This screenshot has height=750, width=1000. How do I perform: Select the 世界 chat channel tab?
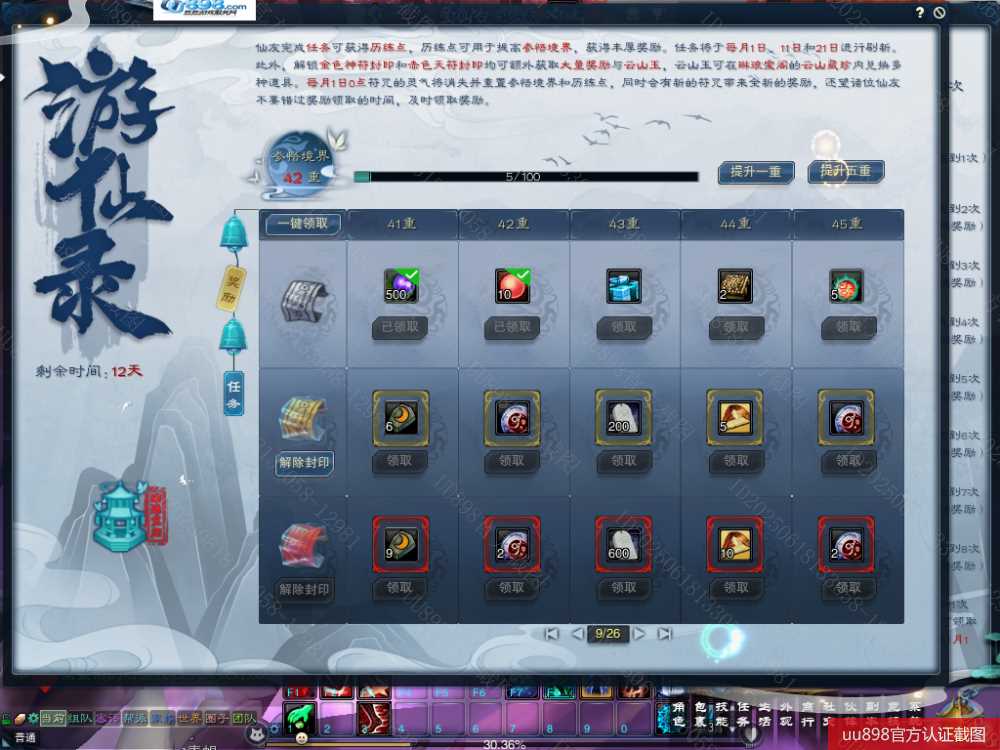pyautogui.click(x=189, y=718)
